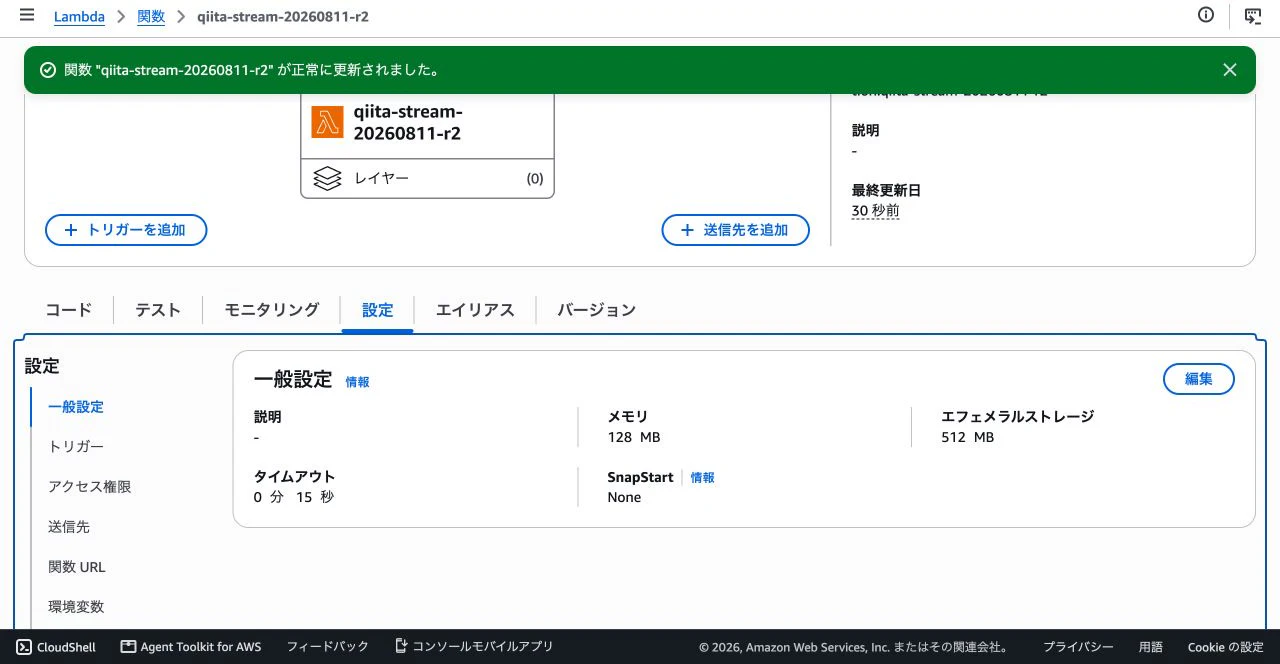Image resolution: width=1280 pixels, height=664 pixels.
Task: Switch to the モニタリング tab
Action: (x=271, y=310)
